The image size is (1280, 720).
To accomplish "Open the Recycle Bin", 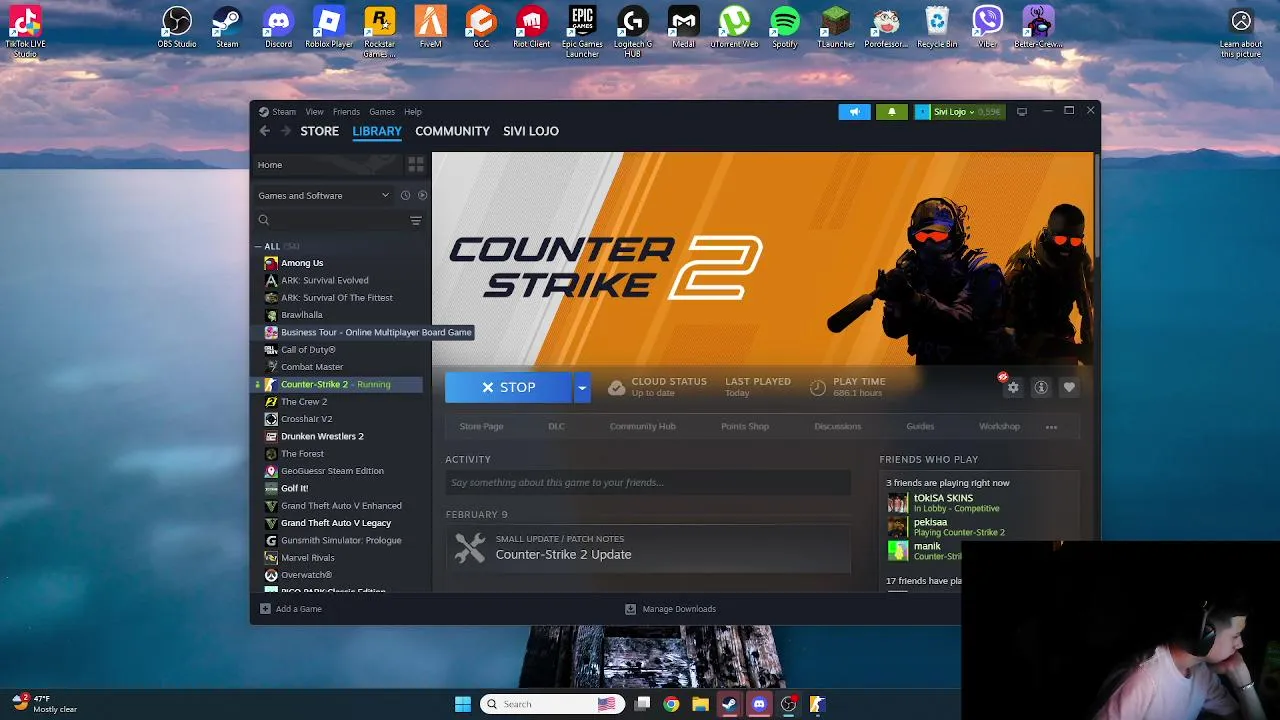I will pos(937,27).
